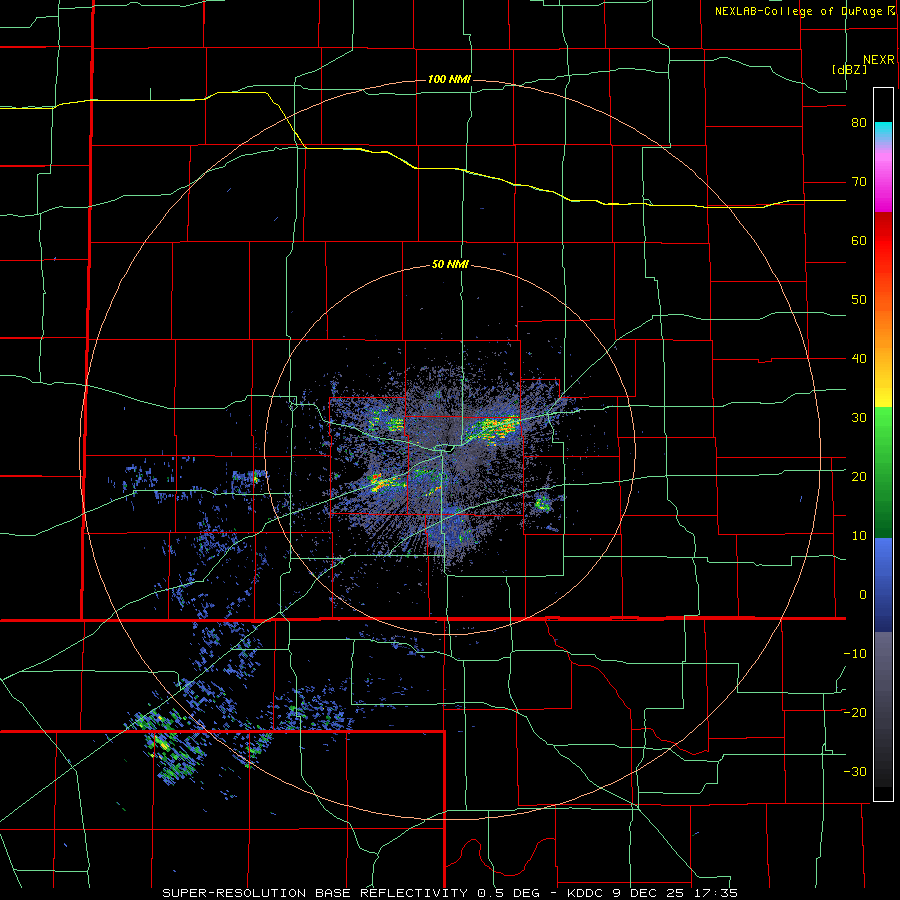Click the "100 NMI" range ring label
This screenshot has height=900, width=900.
[x=449, y=79]
